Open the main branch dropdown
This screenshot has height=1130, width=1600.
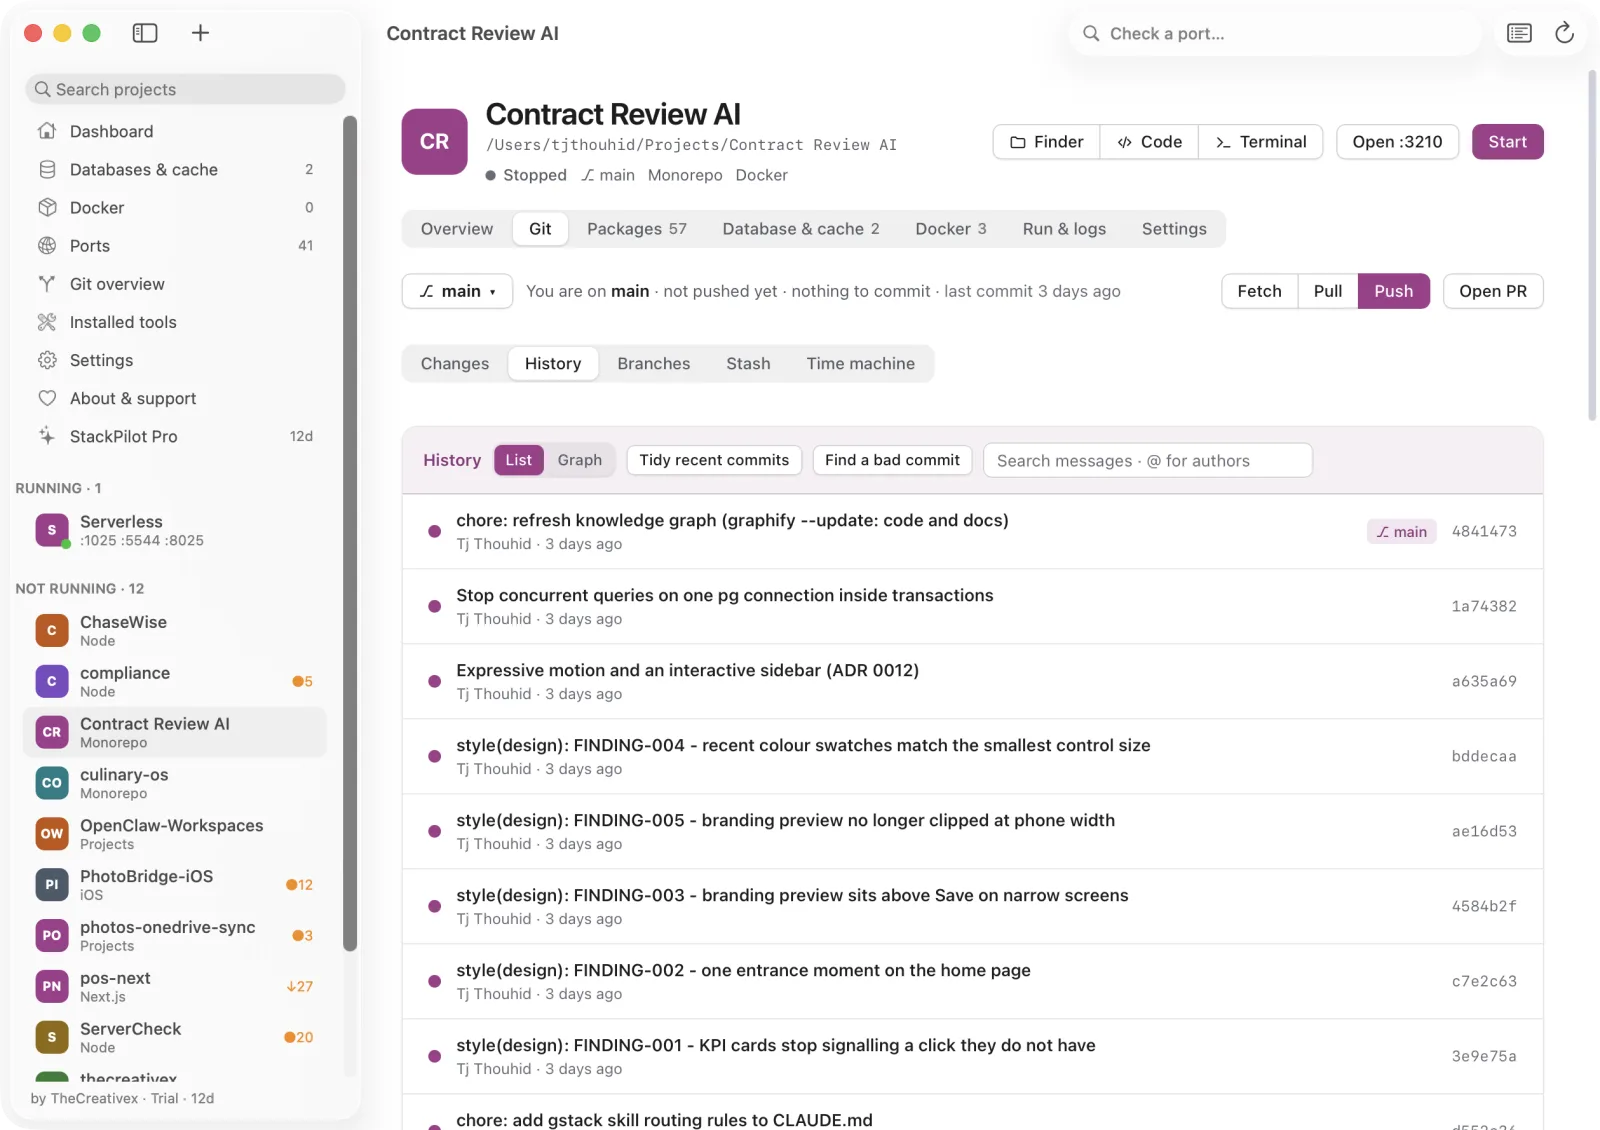click(x=457, y=291)
